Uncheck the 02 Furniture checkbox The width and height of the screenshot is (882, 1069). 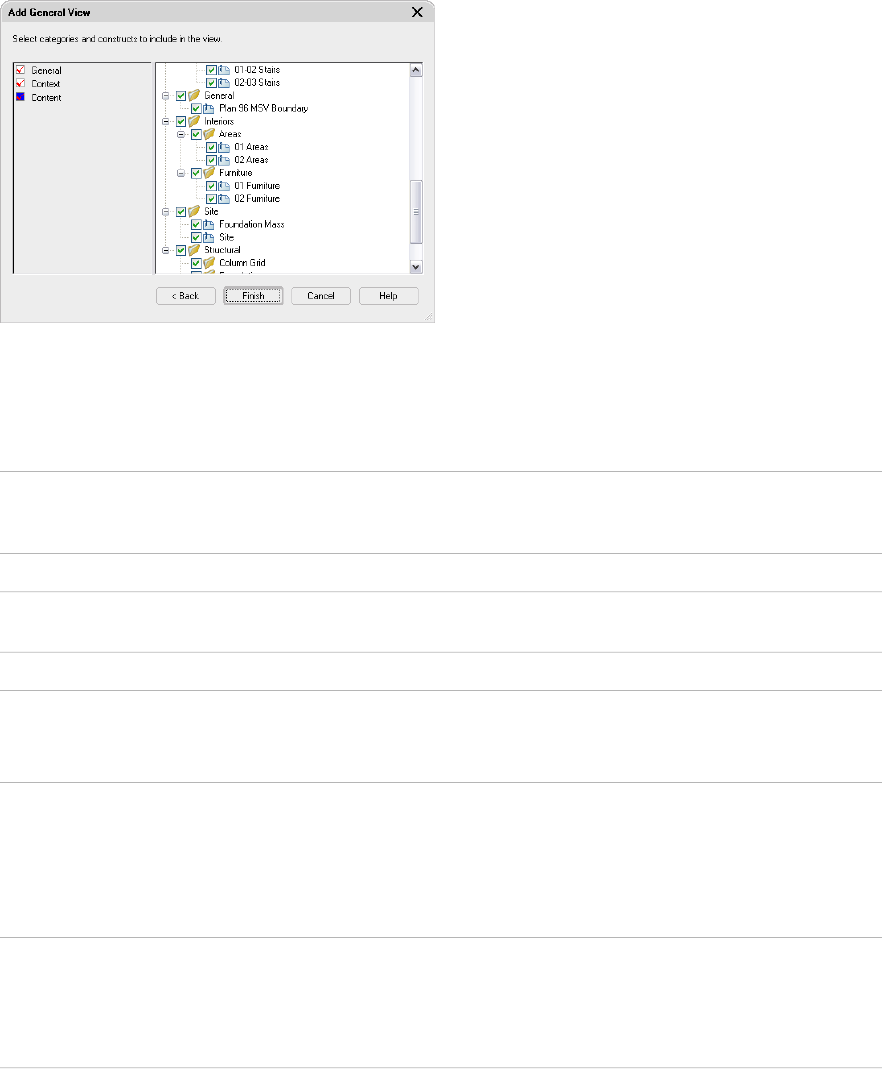point(211,199)
